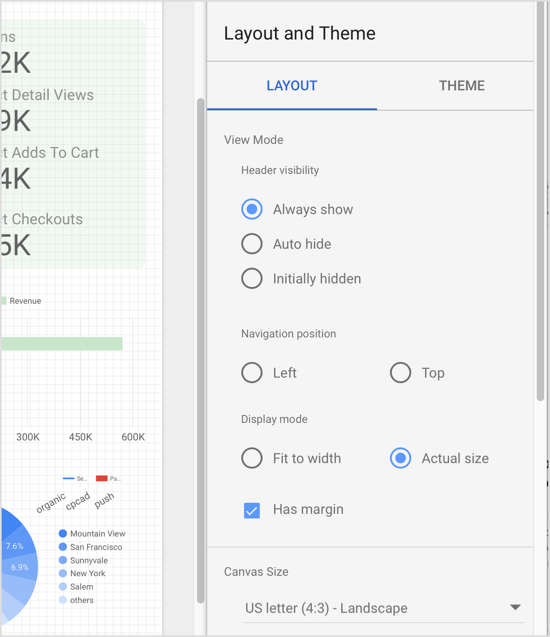Click the Header visibility label
550x637 pixels.
(x=280, y=170)
